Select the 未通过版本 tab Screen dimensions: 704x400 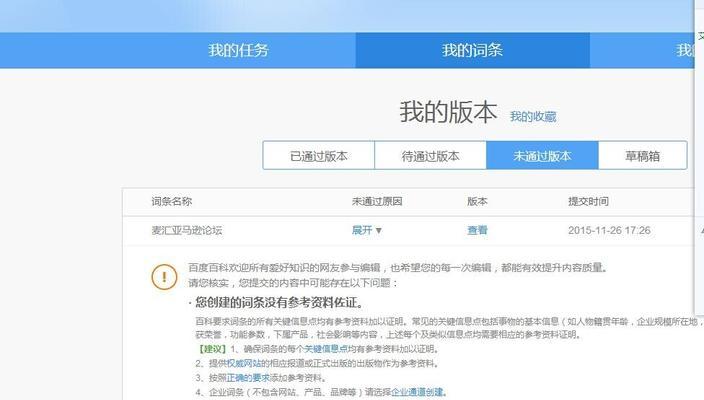(x=542, y=156)
